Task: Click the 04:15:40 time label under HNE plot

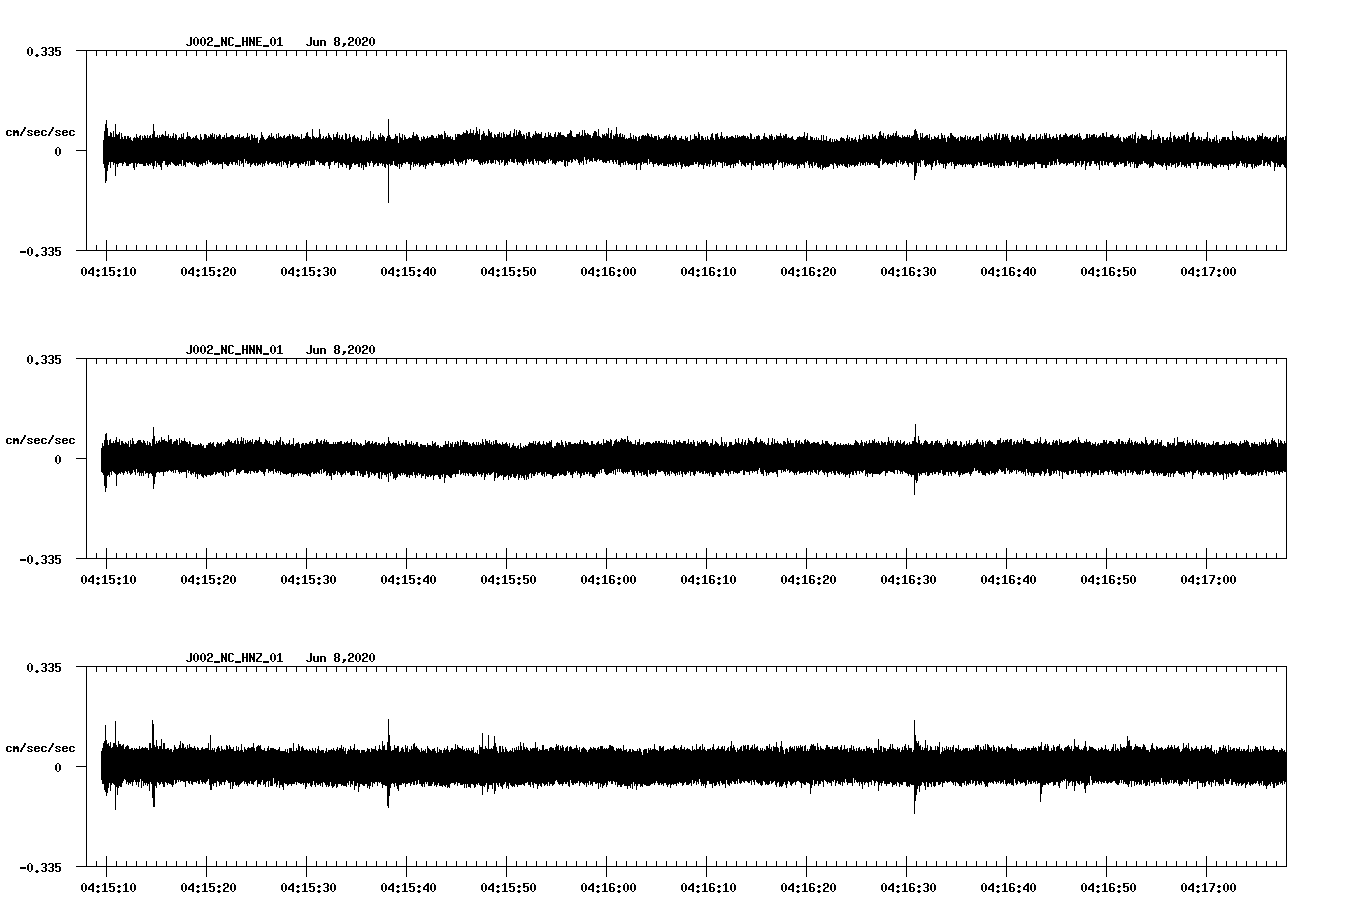Action: point(408,272)
